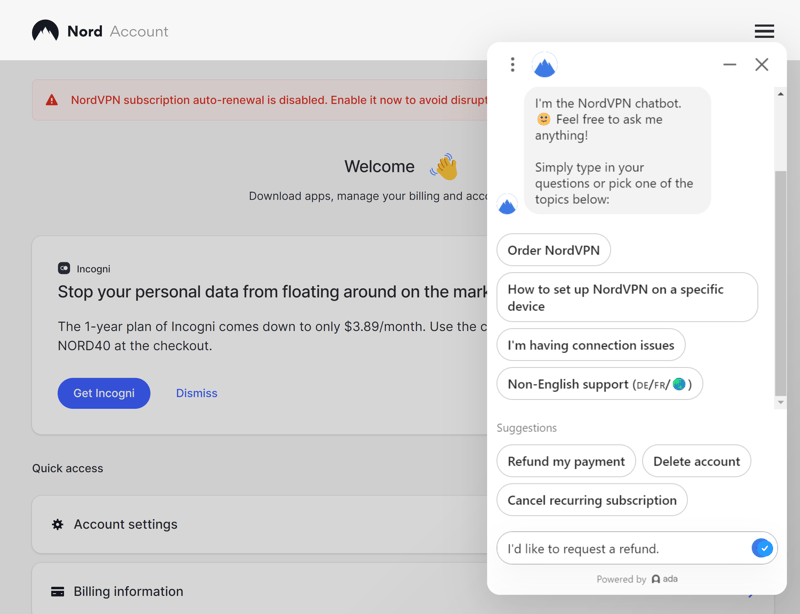Open Billing information quick access
The image size is (800, 614).
(260, 588)
